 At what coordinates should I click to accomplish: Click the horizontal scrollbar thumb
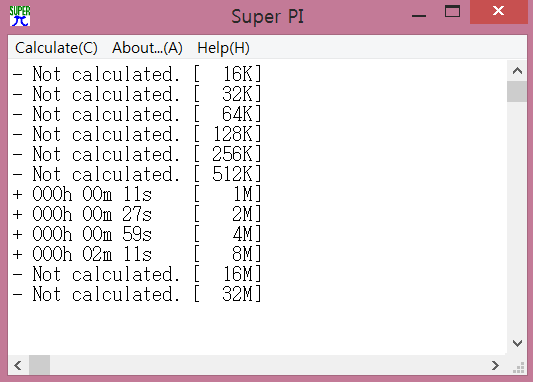pos(39,365)
